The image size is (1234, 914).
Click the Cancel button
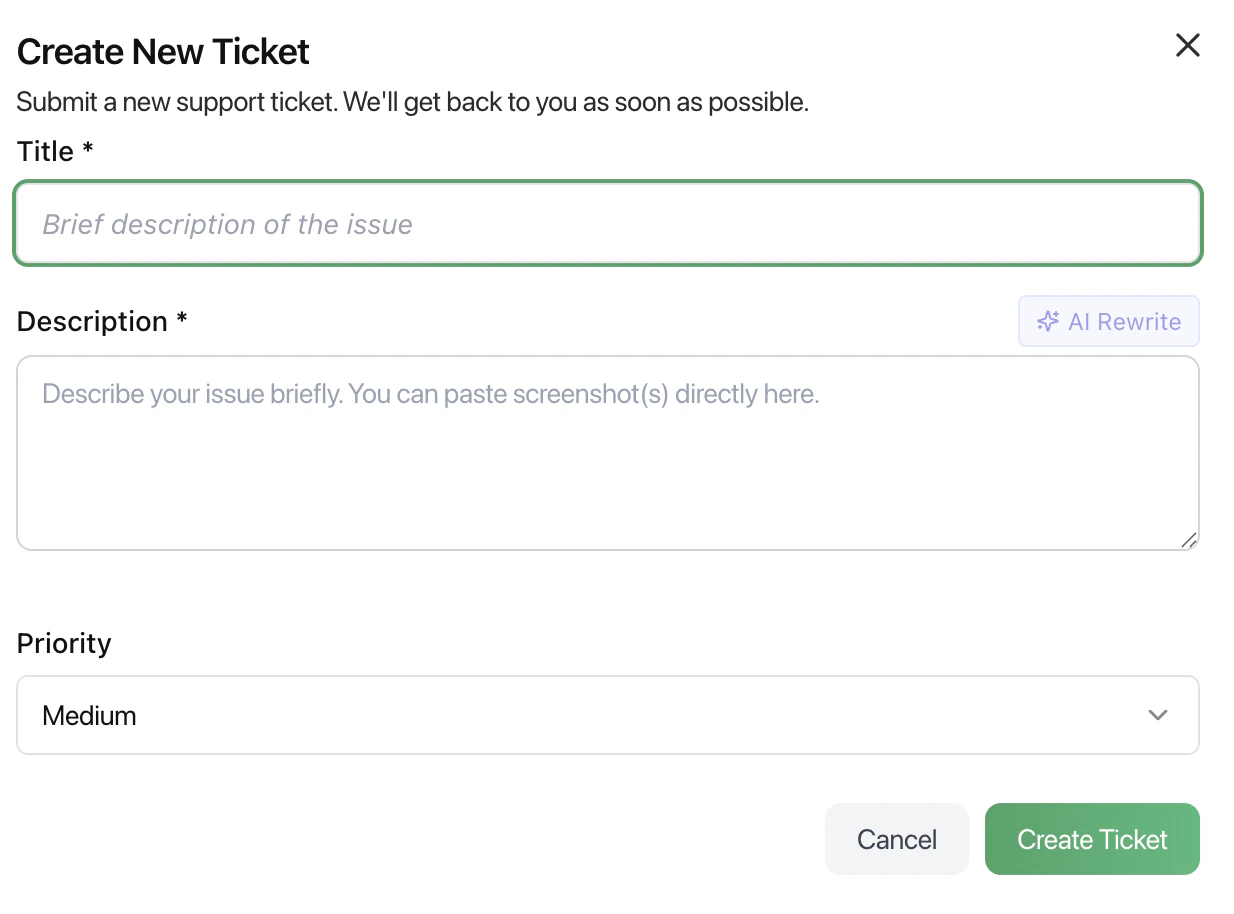click(x=896, y=839)
